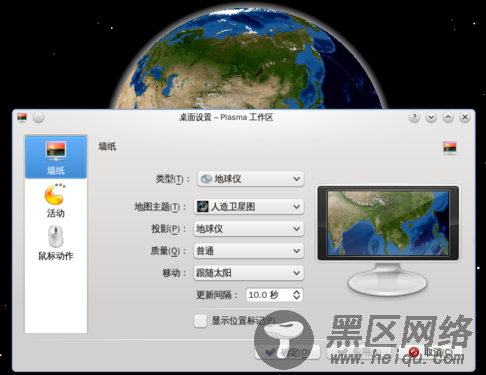This screenshot has width=486, height=375.
Task: Select the 墙纸 wallpaper category in sidebar
Action: (56, 157)
